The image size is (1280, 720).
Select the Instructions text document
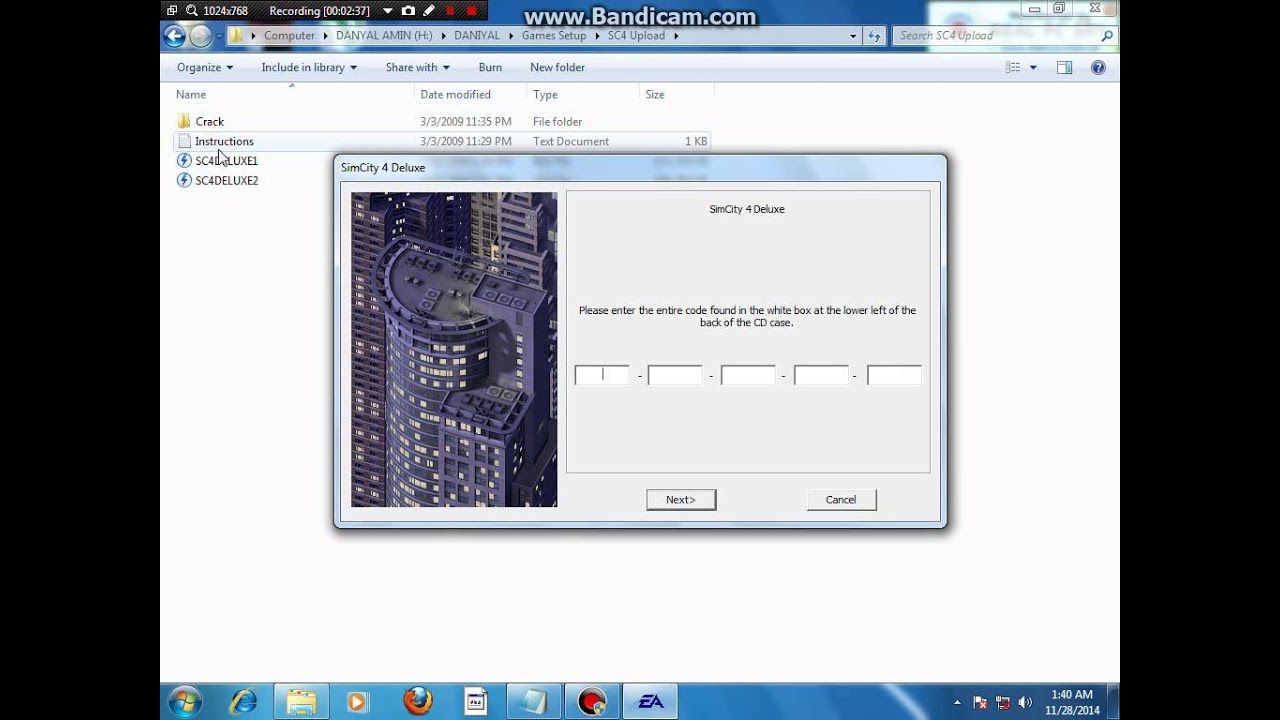(x=224, y=141)
